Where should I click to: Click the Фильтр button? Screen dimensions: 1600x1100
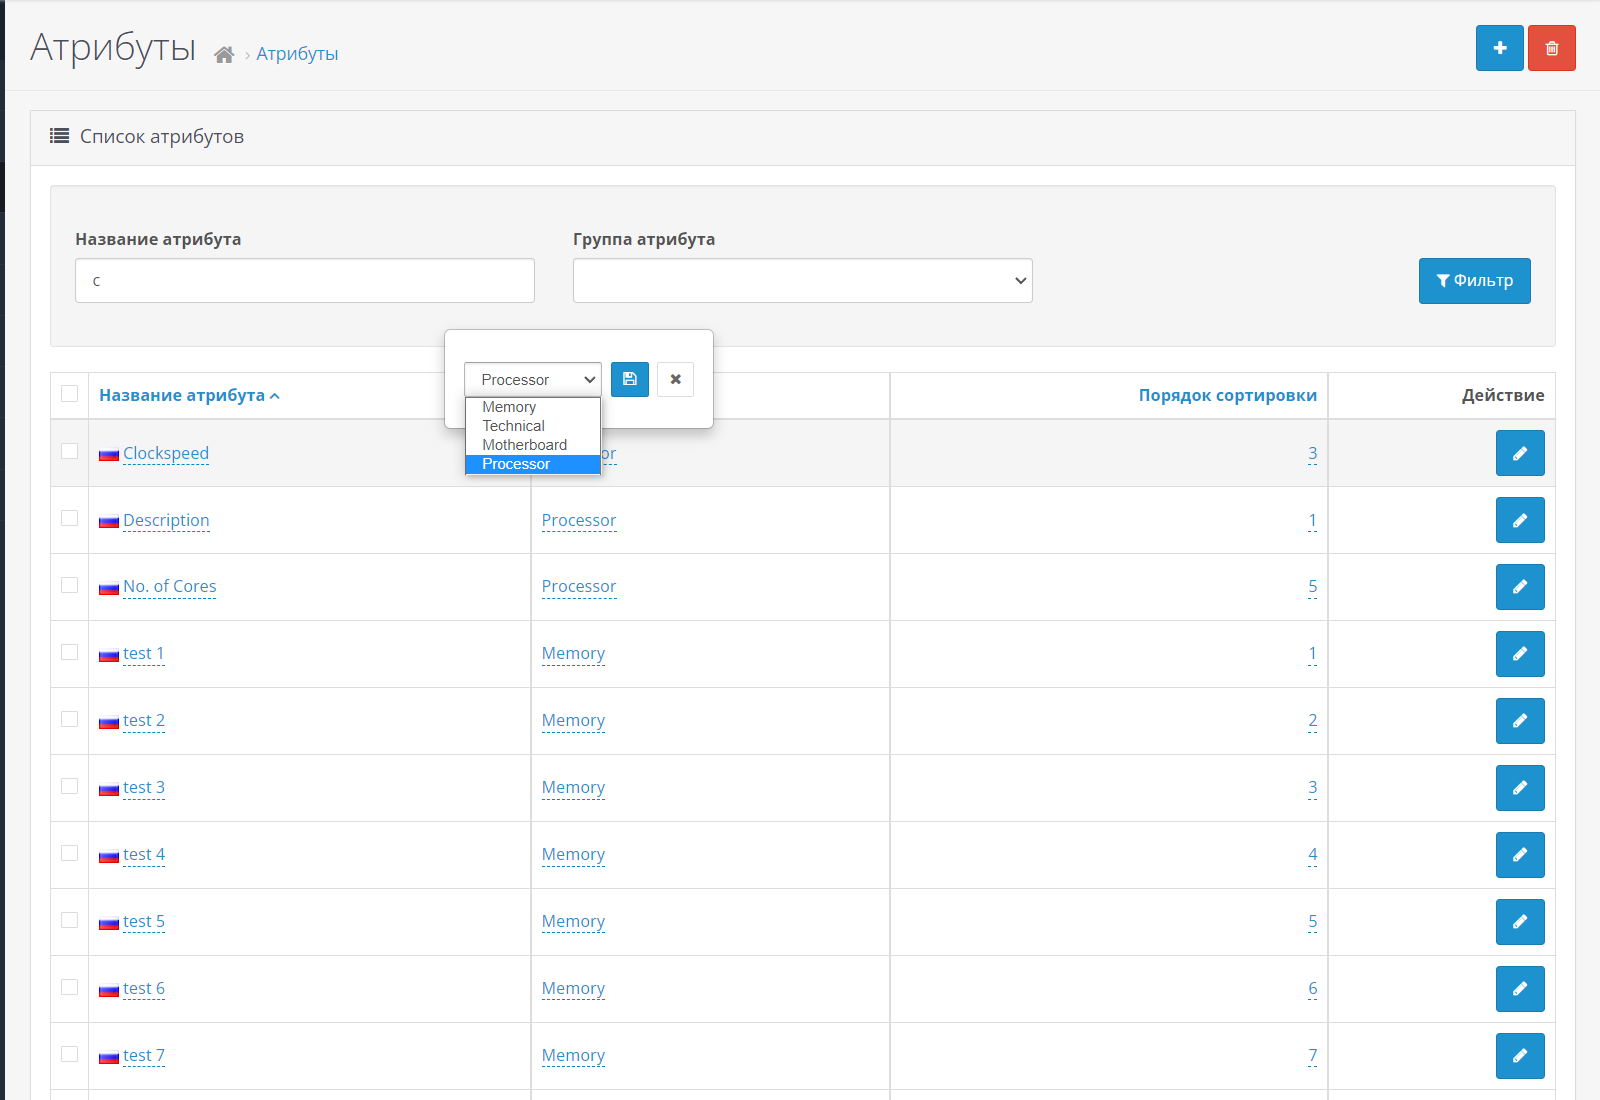pos(1474,281)
